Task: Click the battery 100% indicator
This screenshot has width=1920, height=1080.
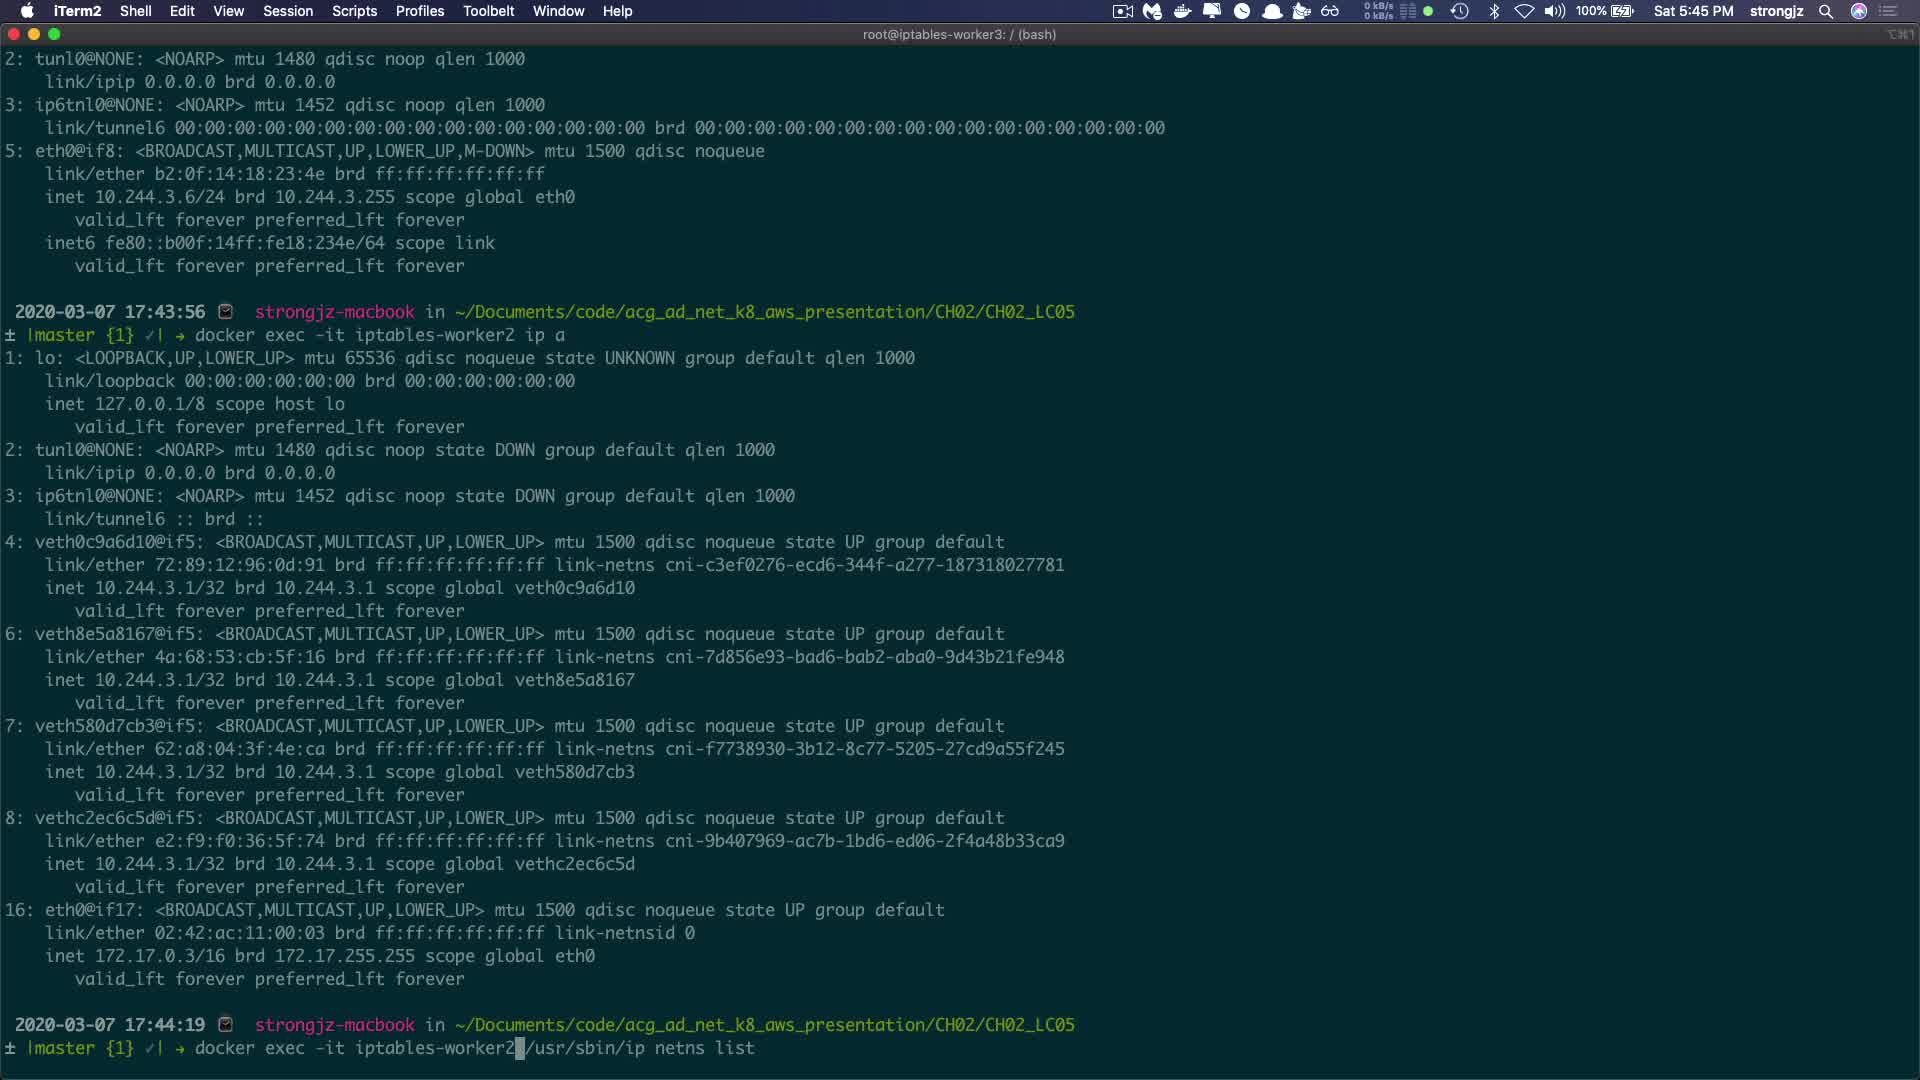Action: click(1605, 11)
